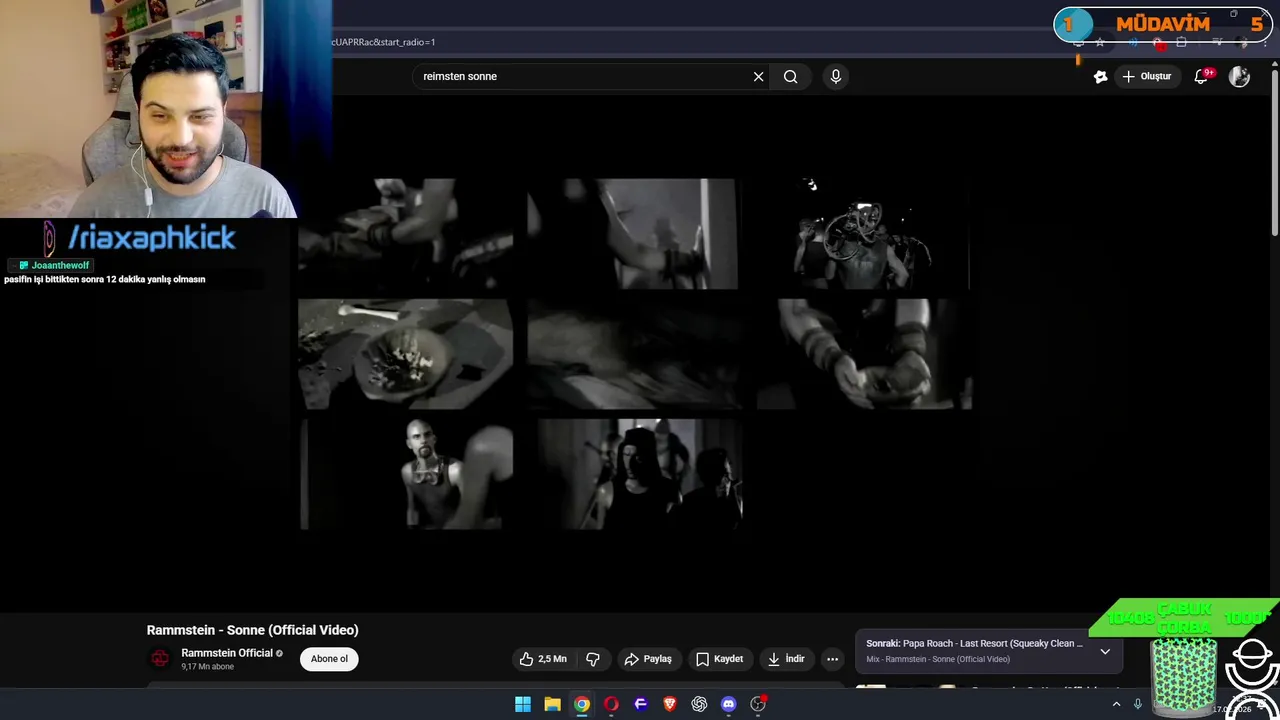This screenshot has height=720, width=1280.
Task: Open the notifications bell
Action: (1202, 76)
